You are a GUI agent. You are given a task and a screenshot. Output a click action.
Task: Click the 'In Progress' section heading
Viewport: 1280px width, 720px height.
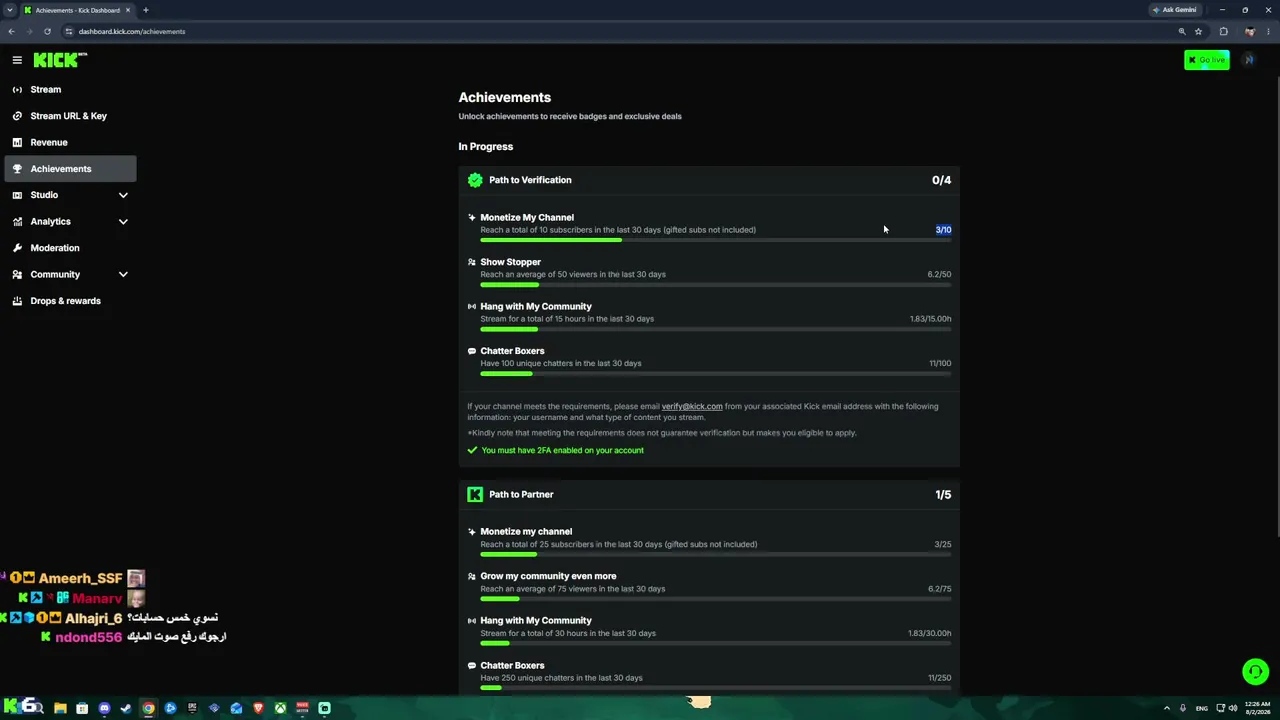pos(486,147)
